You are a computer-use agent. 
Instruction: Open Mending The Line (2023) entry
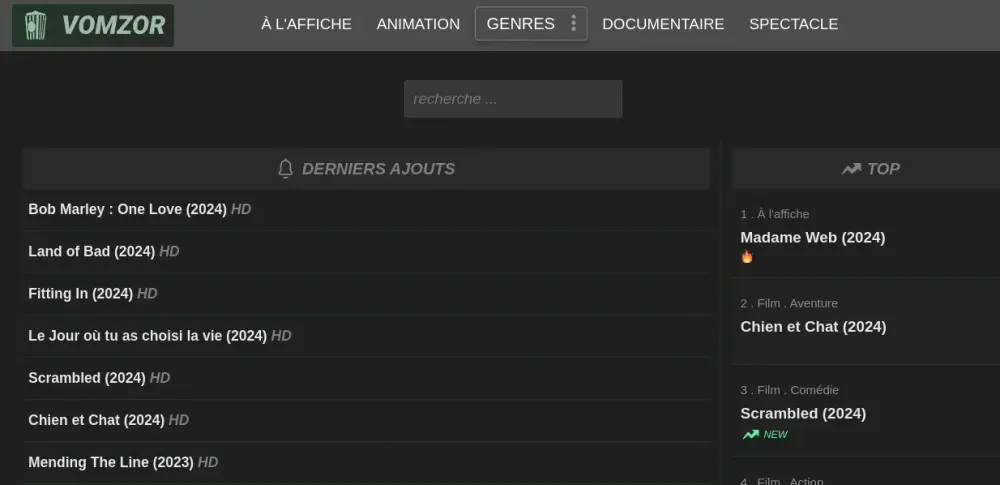[111, 462]
